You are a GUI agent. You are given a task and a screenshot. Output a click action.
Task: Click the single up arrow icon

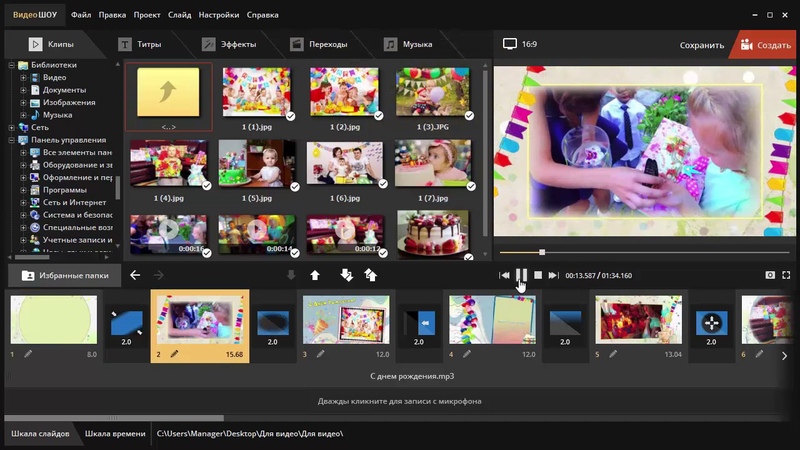click(315, 275)
